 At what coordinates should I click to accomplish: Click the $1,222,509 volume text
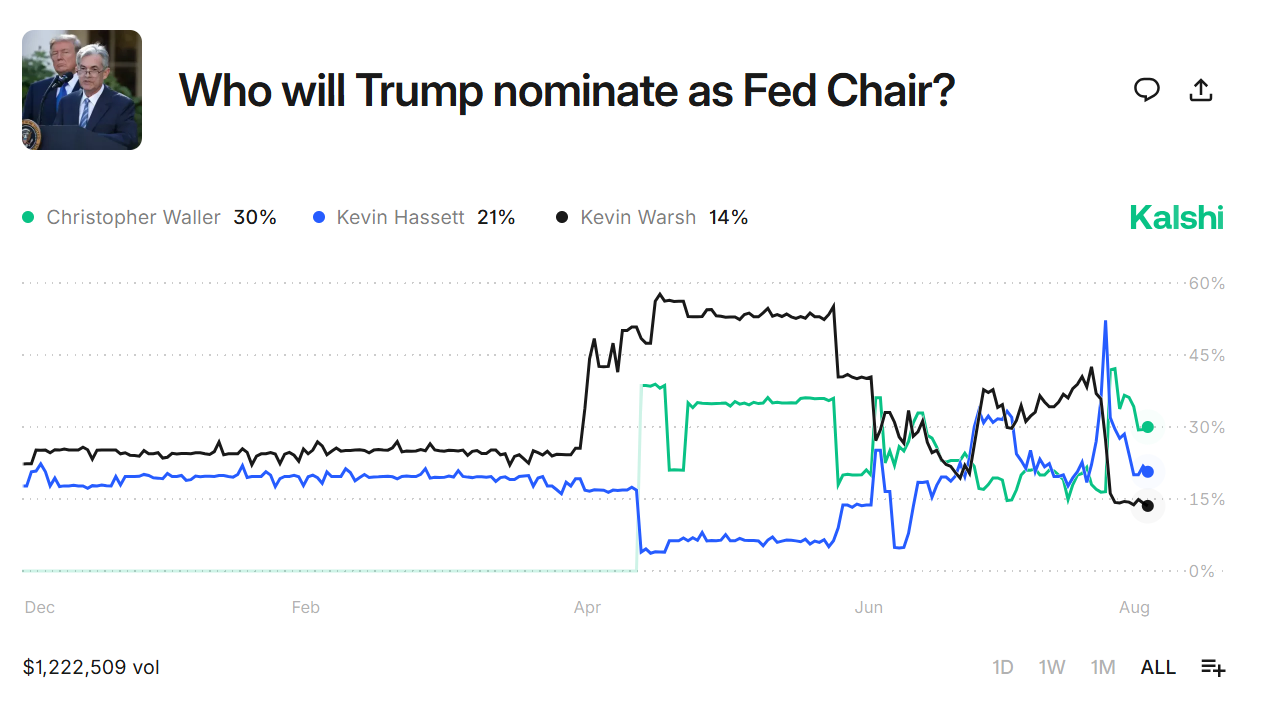click(91, 667)
